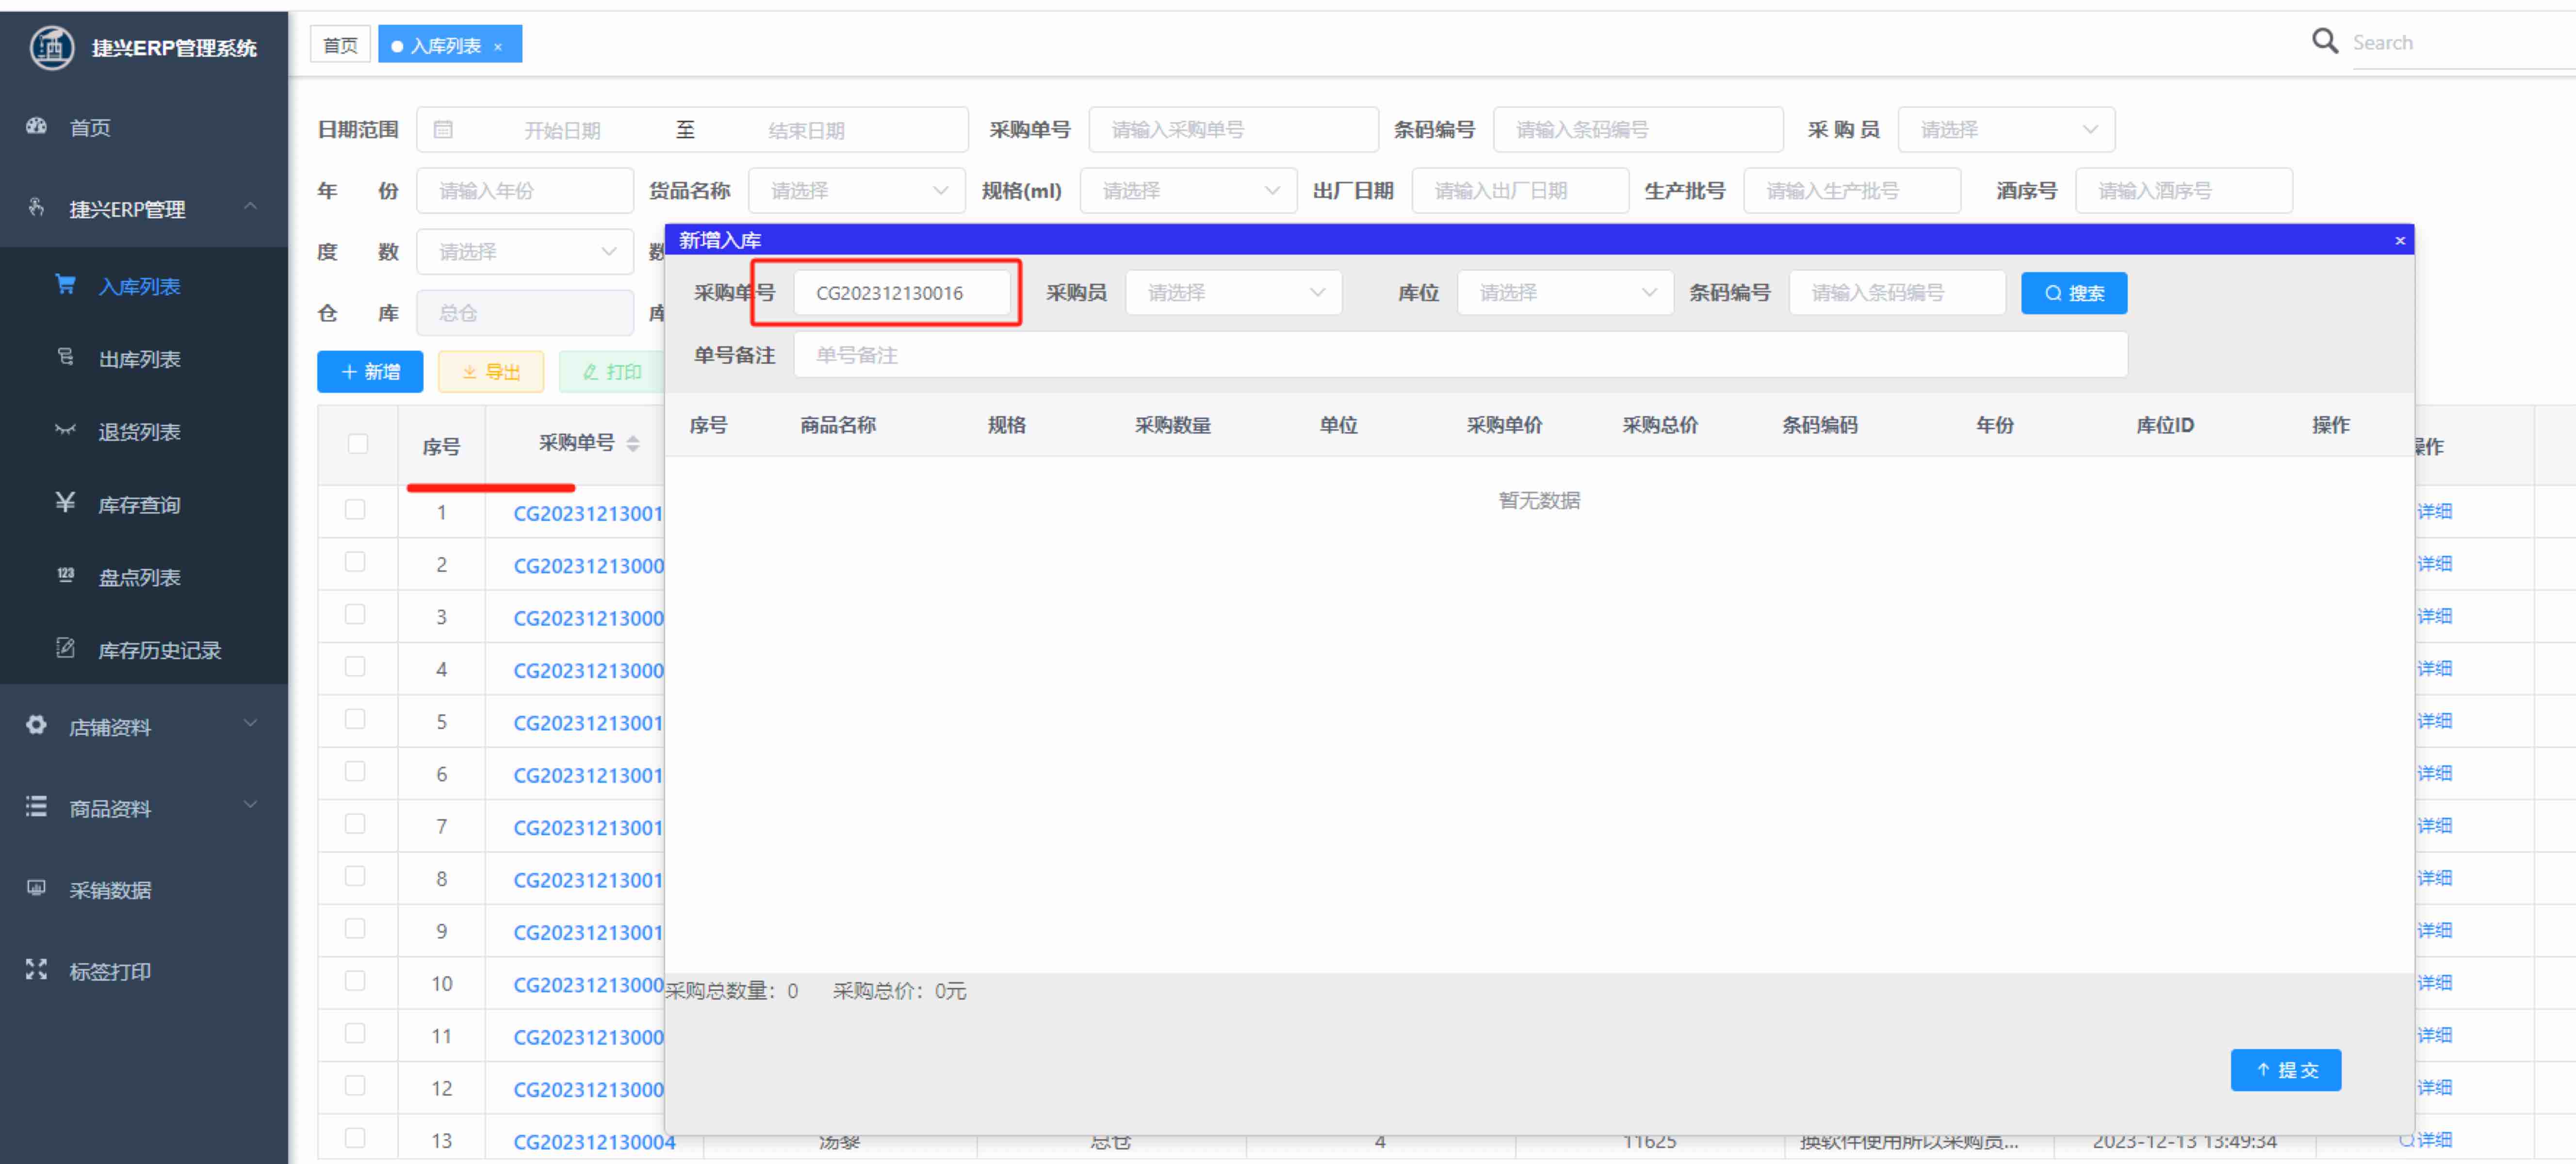
Task: Focus the 生产批号 filter input
Action: (x=1852, y=190)
